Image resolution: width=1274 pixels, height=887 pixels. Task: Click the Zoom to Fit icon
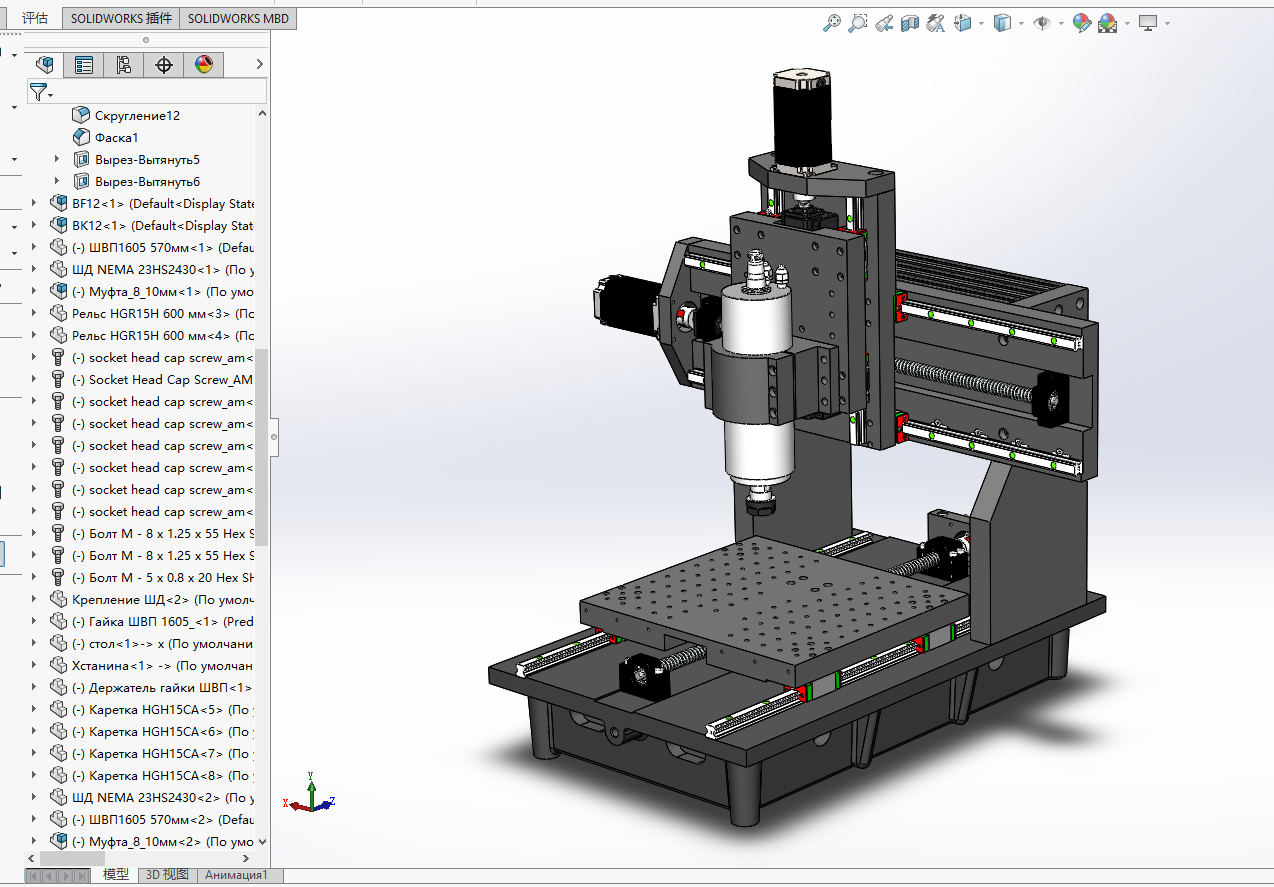[831, 23]
